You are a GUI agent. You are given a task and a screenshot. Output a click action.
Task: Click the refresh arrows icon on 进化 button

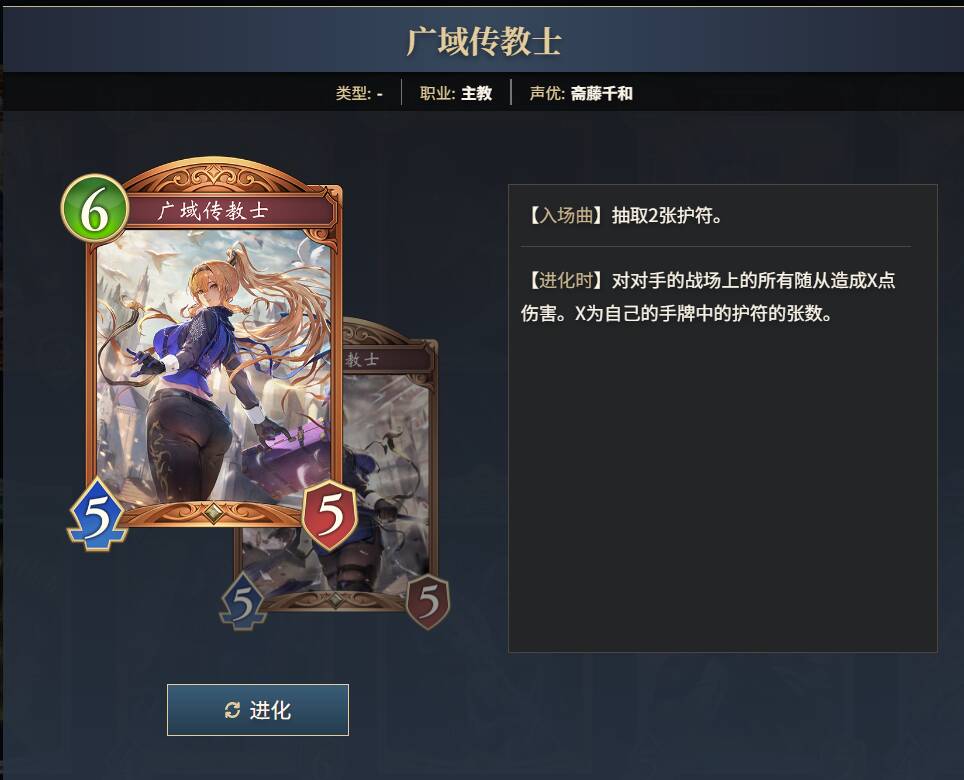coord(232,710)
